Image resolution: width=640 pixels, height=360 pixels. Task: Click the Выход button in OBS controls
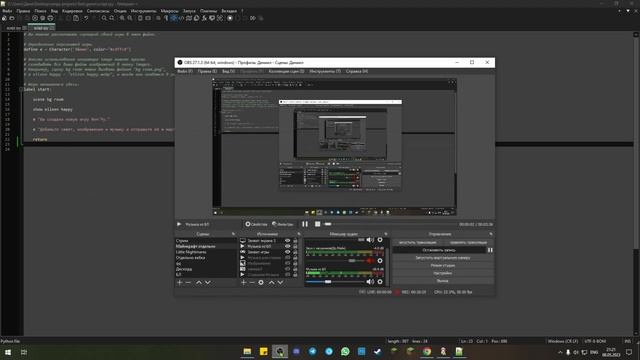443,281
